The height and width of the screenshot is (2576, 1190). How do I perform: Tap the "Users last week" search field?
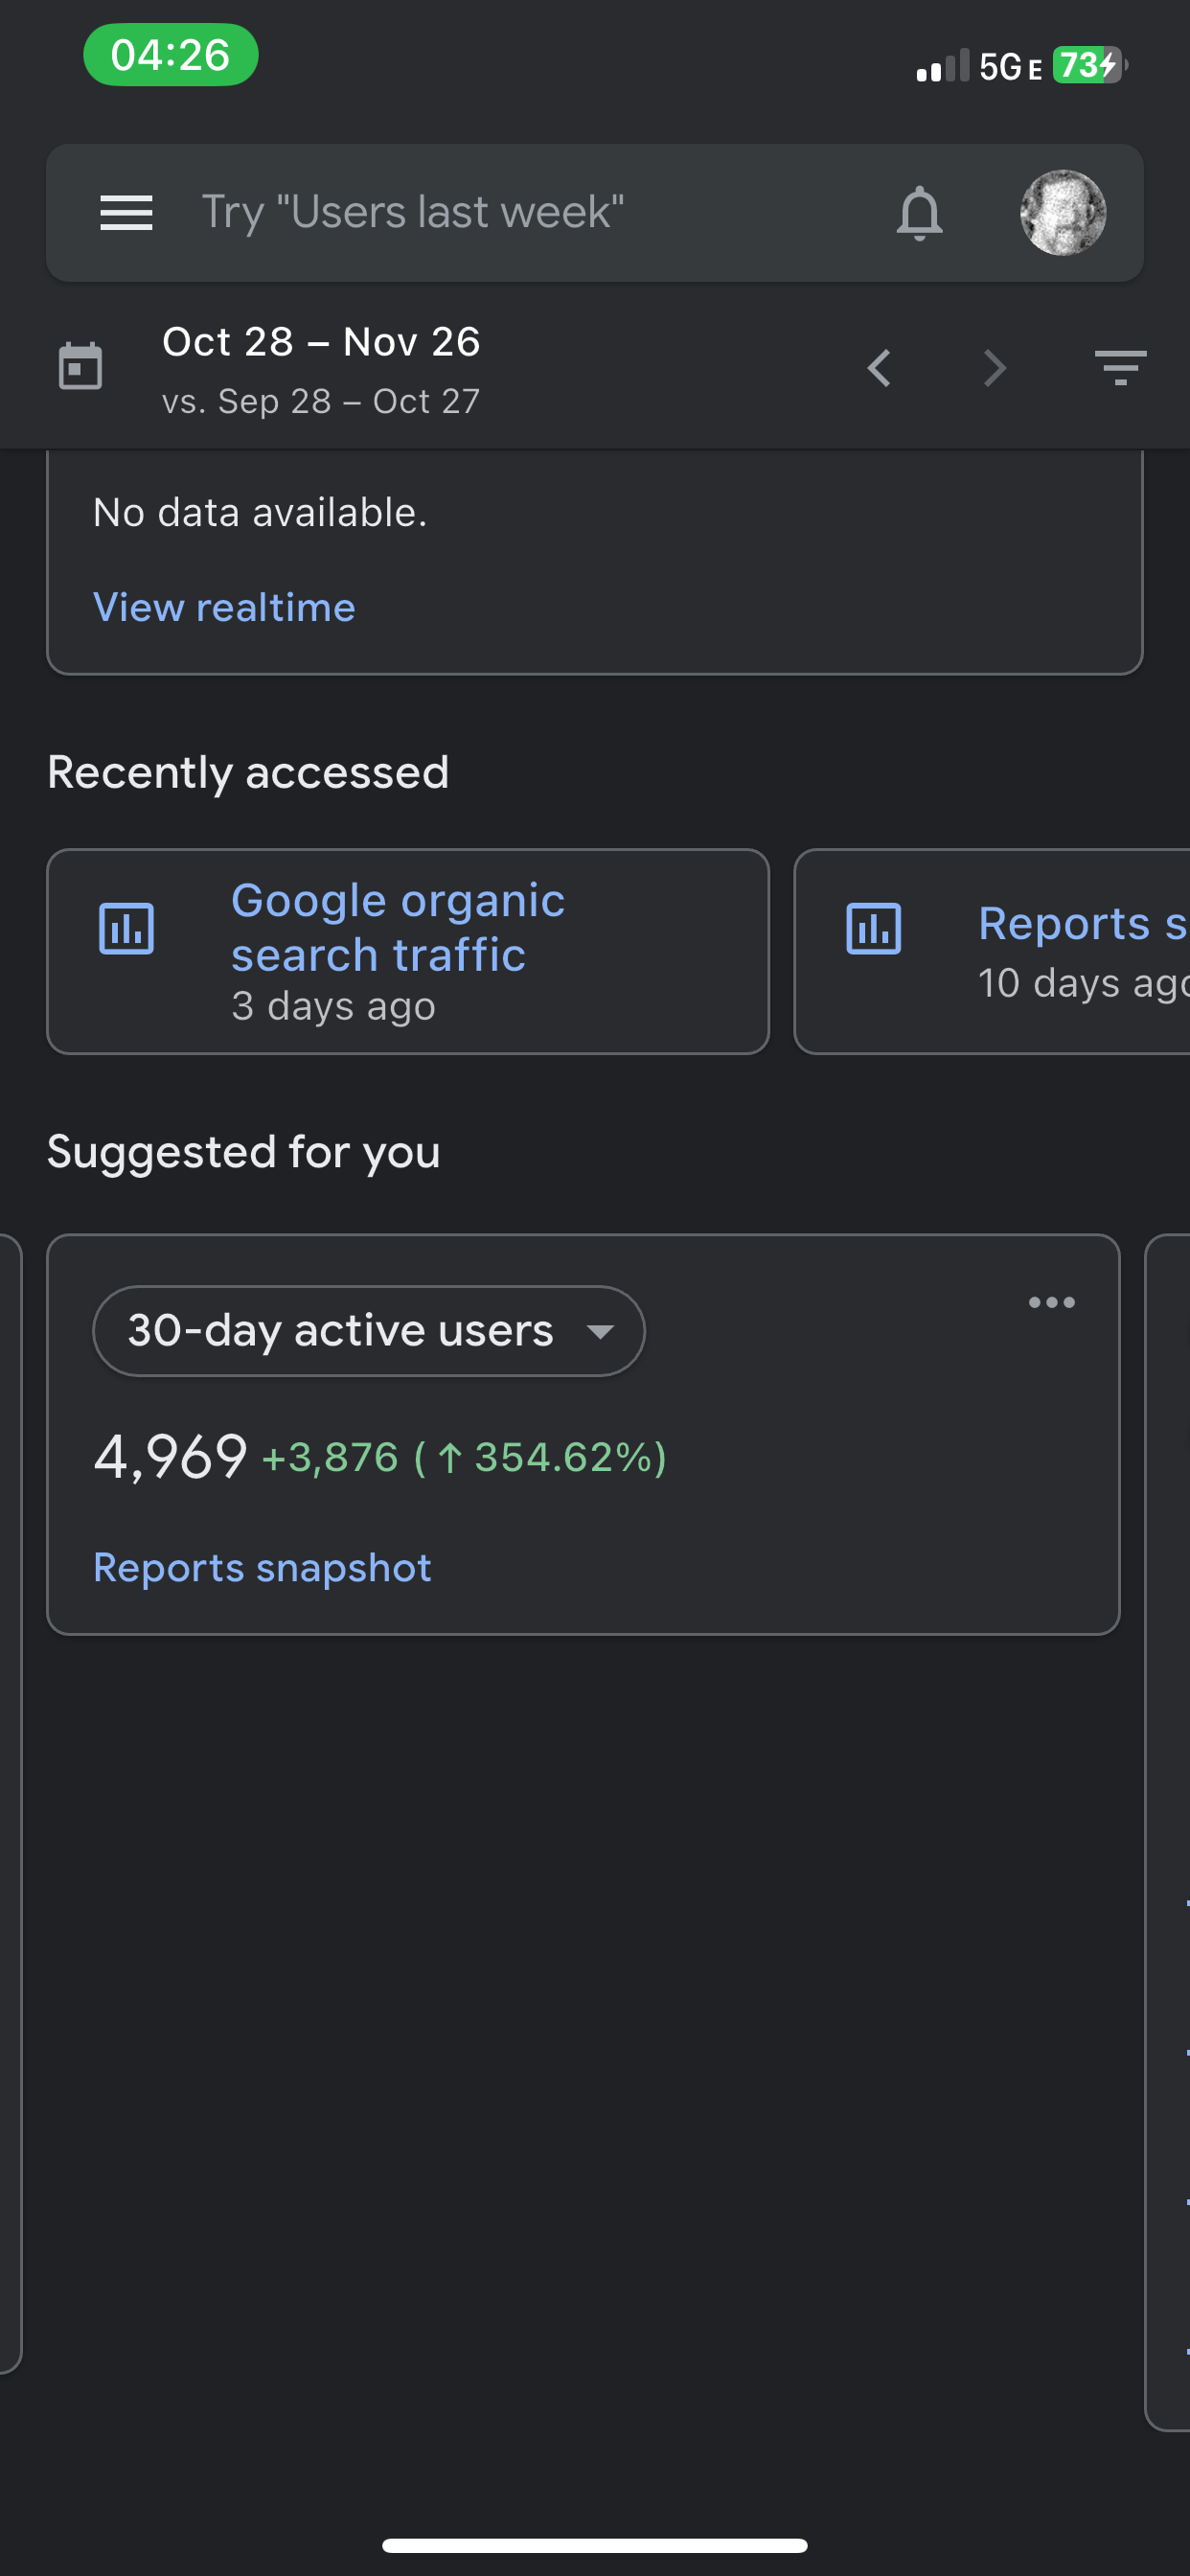[x=413, y=213]
